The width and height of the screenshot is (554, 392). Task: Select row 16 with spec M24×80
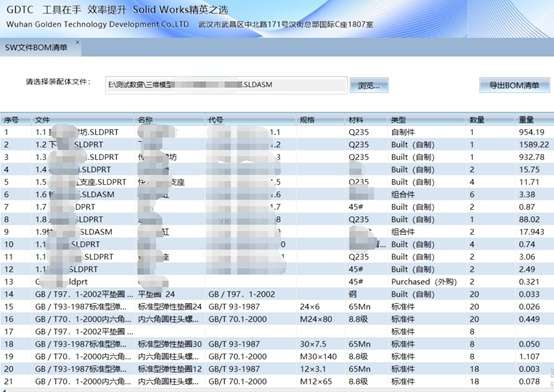277,319
